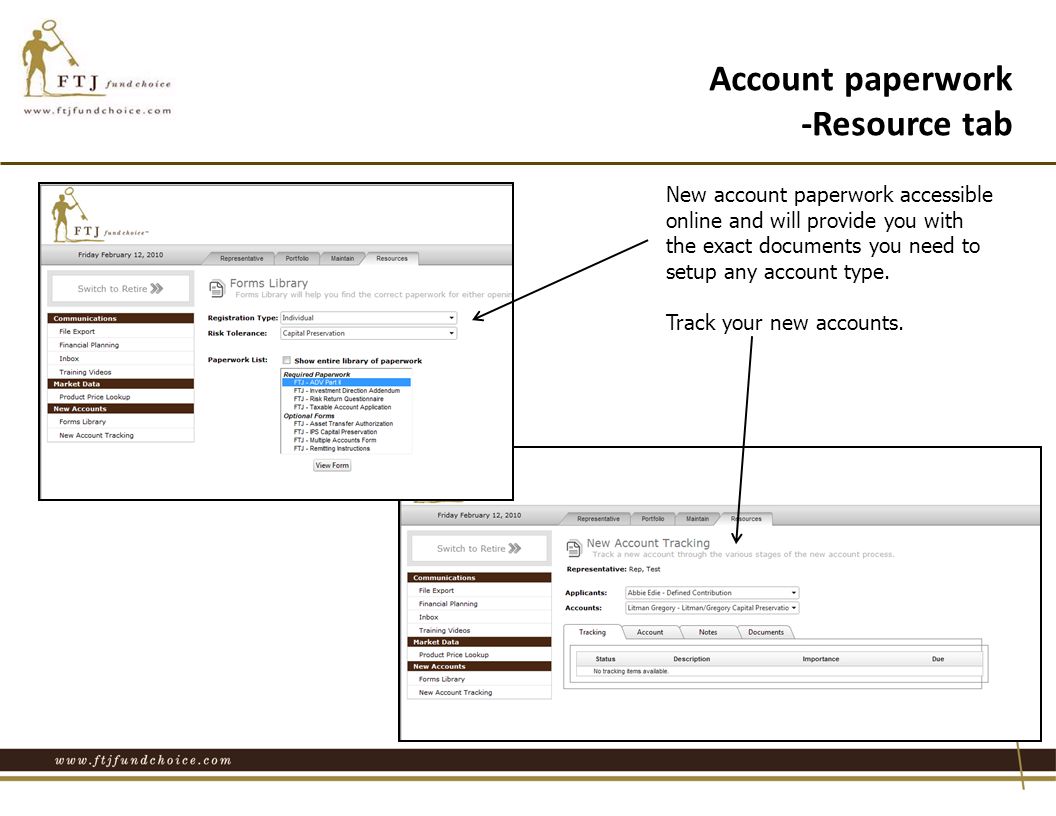Open Representative tab in Account Tracking window
Screen dimensions: 1056x816
click(x=598, y=518)
